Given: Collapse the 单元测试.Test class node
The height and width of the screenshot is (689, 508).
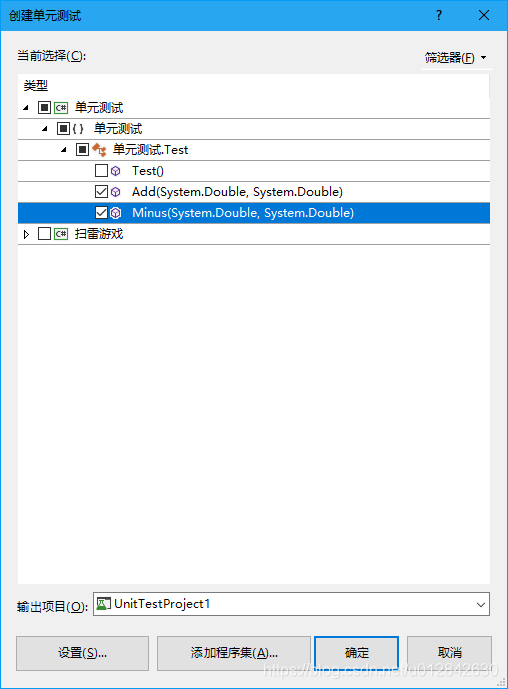Looking at the screenshot, I should 64,149.
